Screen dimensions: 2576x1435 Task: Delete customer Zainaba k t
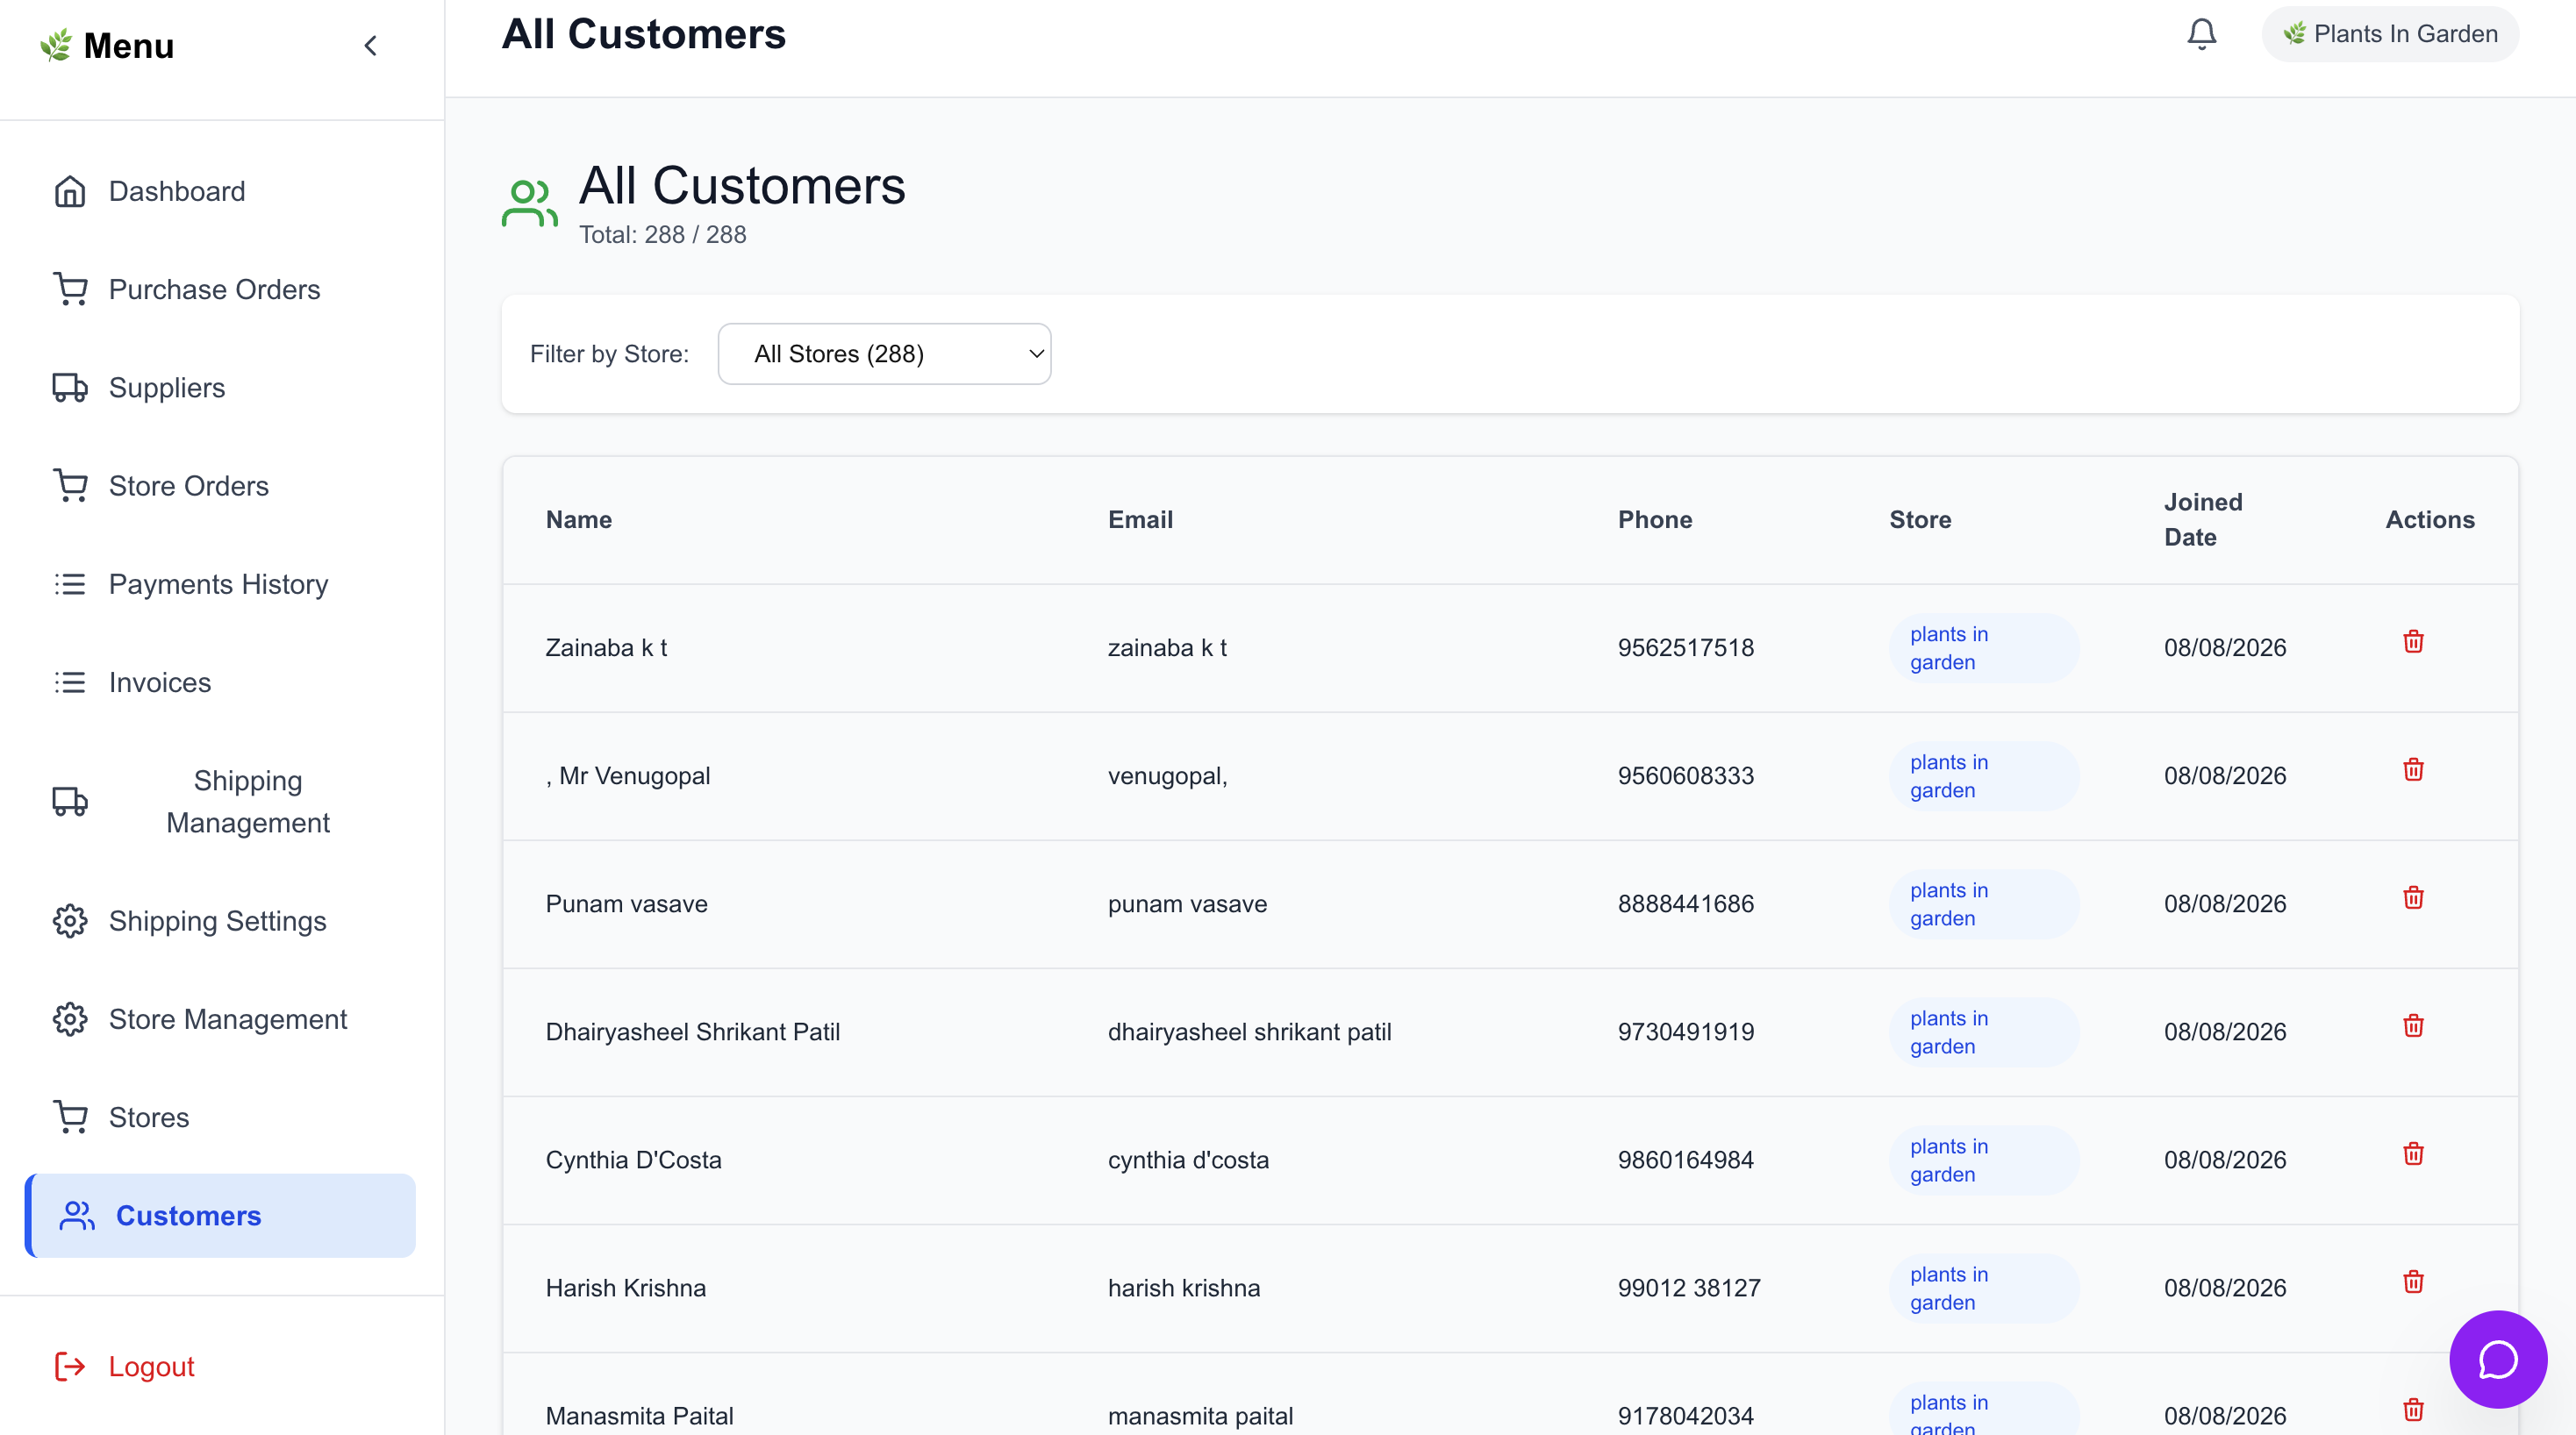[x=2413, y=641]
